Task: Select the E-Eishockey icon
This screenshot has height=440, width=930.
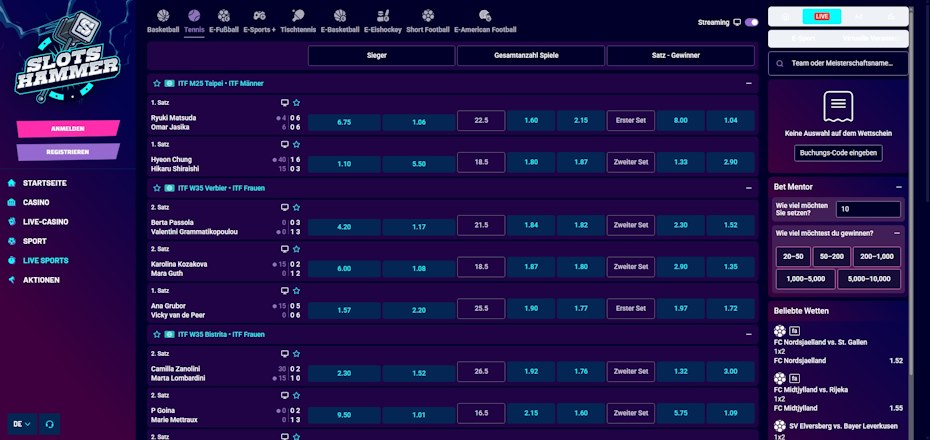Action: point(383,15)
